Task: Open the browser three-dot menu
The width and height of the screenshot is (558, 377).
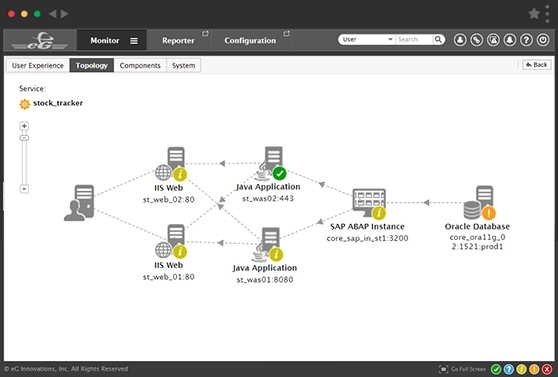Action: pyautogui.click(x=547, y=14)
